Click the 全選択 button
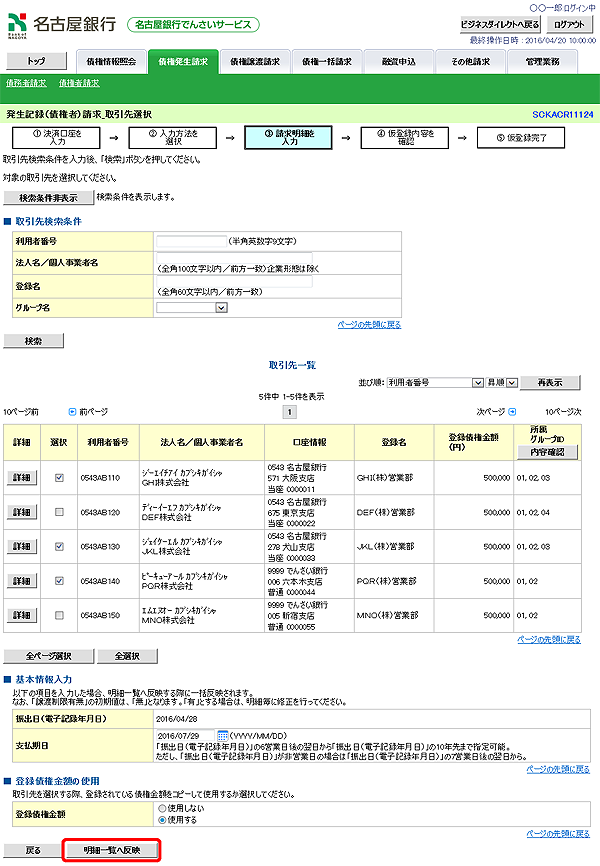This screenshot has height=866, width=600. pos(128,656)
